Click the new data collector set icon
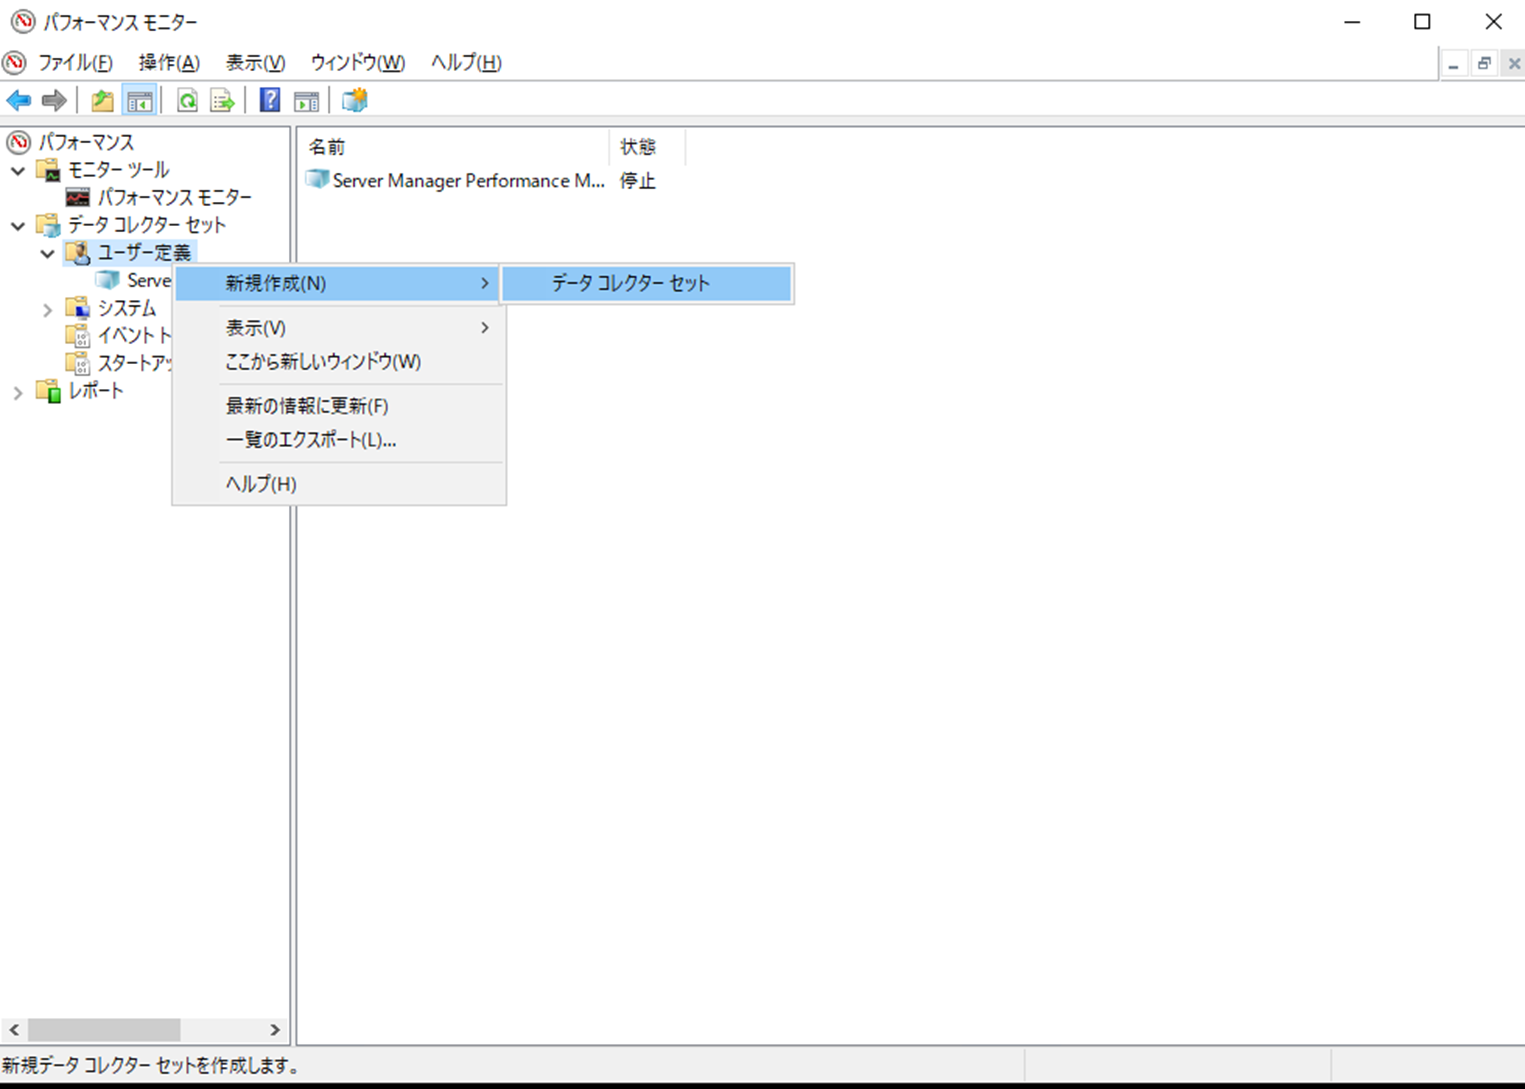 point(355,100)
